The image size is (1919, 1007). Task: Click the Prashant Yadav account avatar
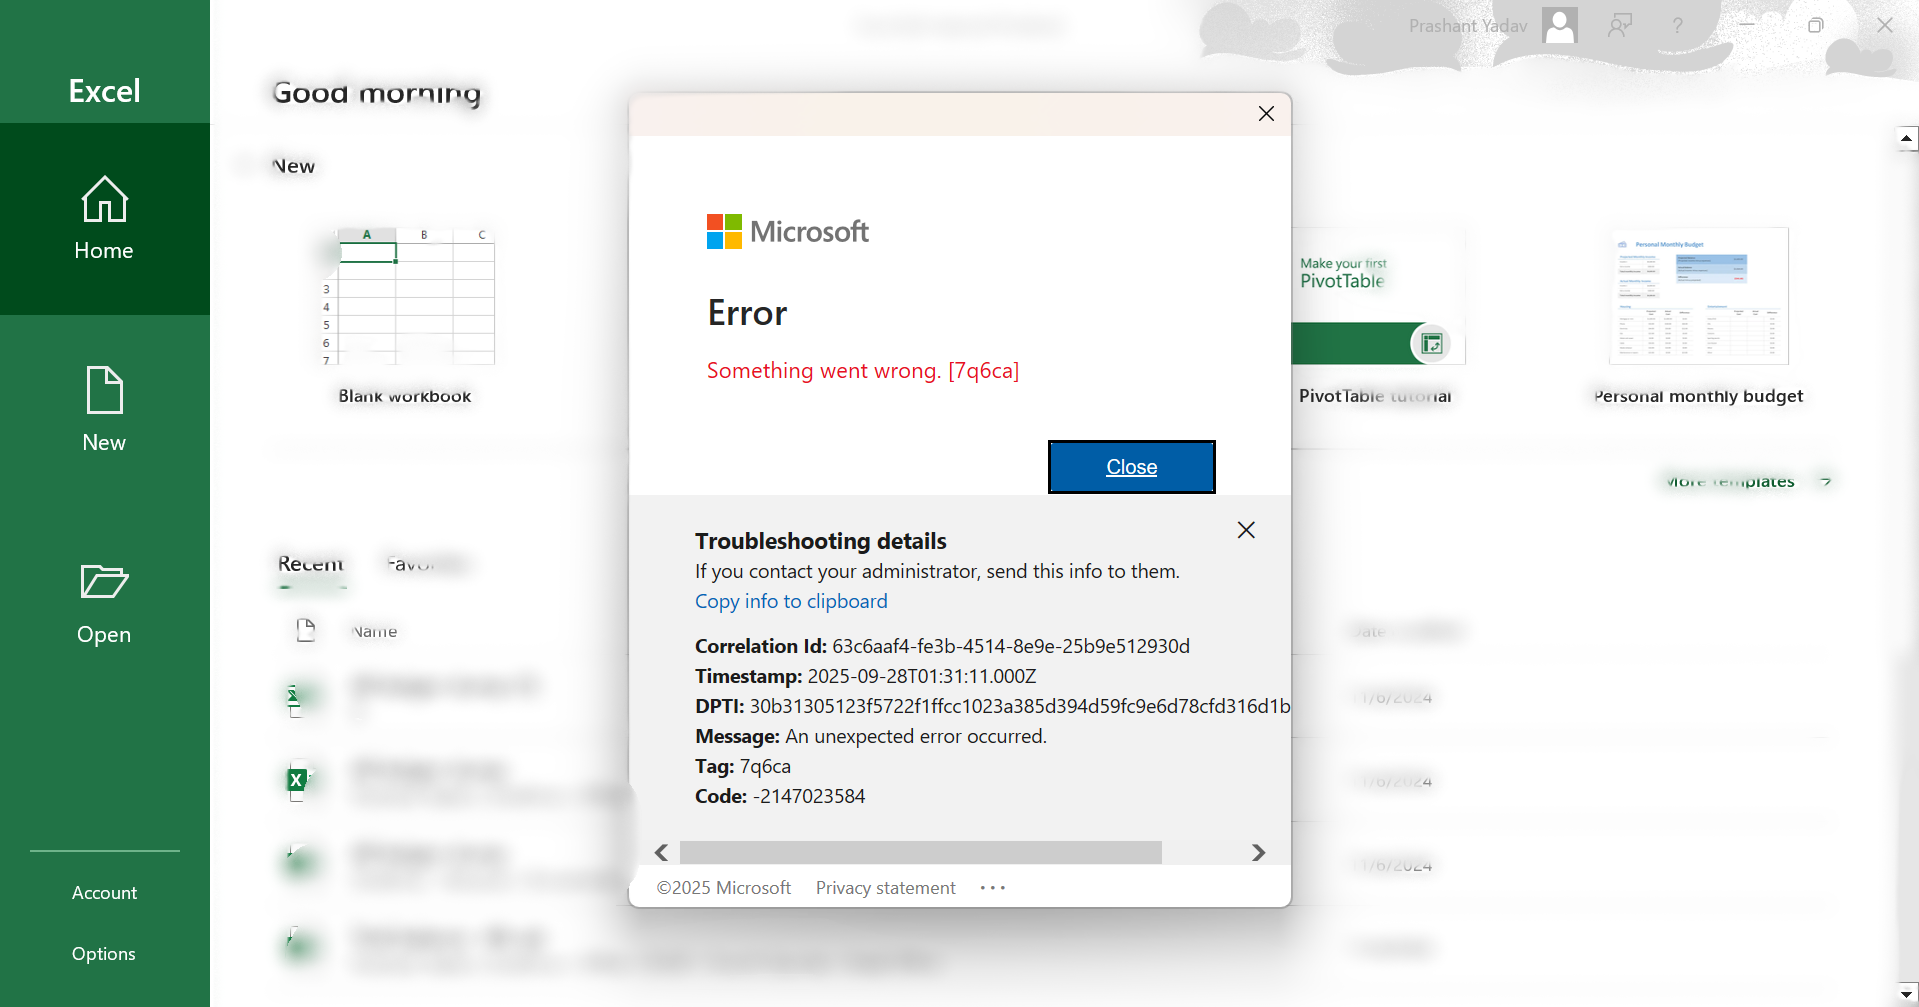(x=1560, y=25)
